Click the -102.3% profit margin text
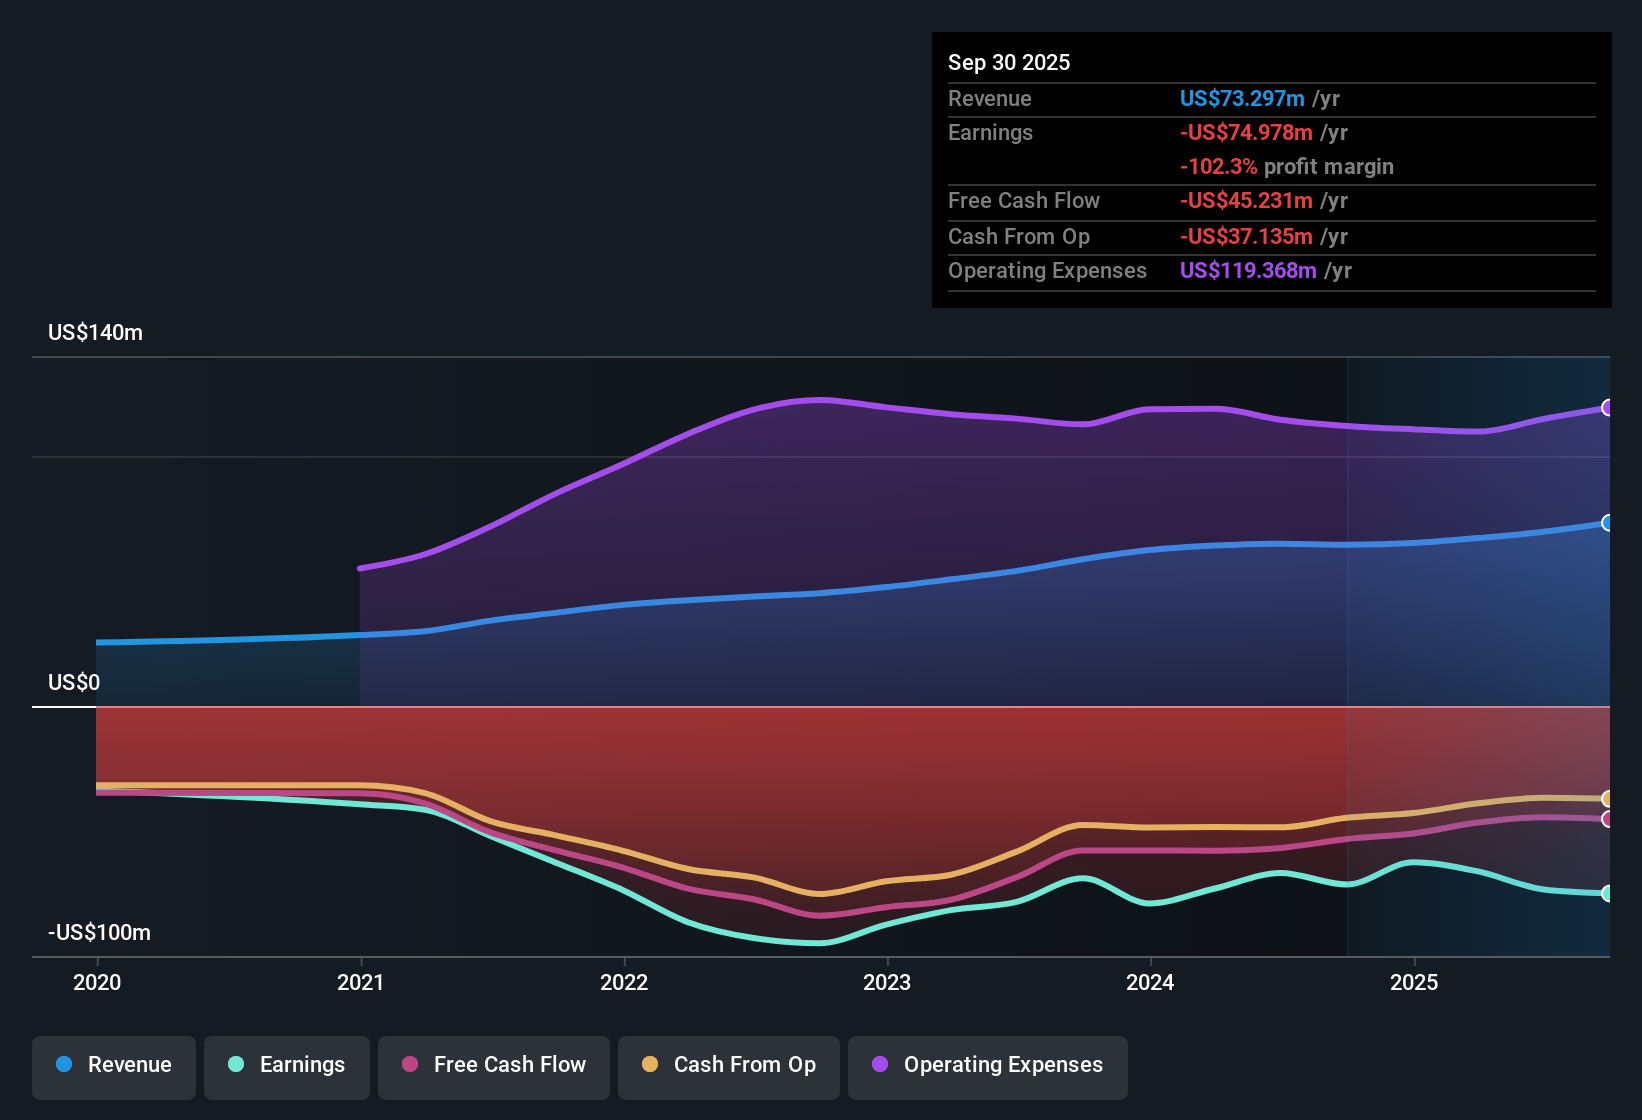Image resolution: width=1642 pixels, height=1120 pixels. coord(1287,166)
